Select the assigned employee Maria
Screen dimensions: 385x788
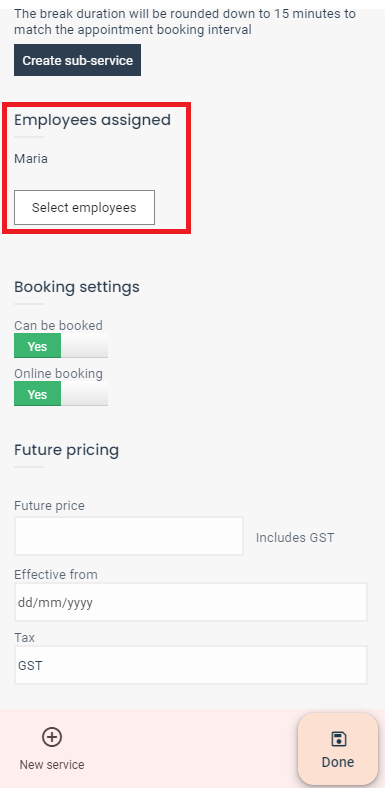pos(31,159)
